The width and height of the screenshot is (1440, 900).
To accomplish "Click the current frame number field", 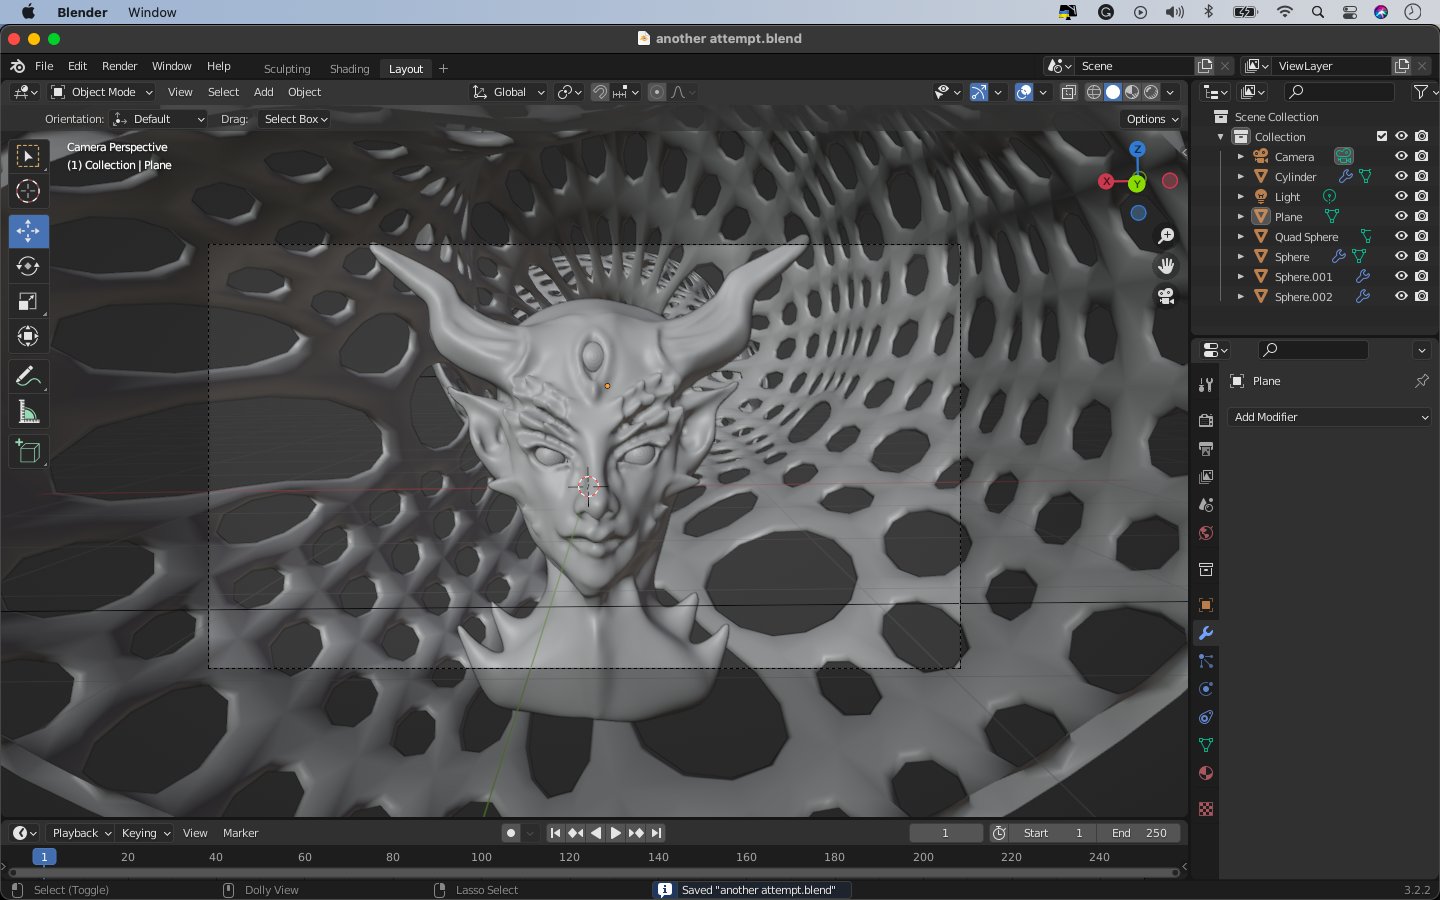I will [946, 833].
